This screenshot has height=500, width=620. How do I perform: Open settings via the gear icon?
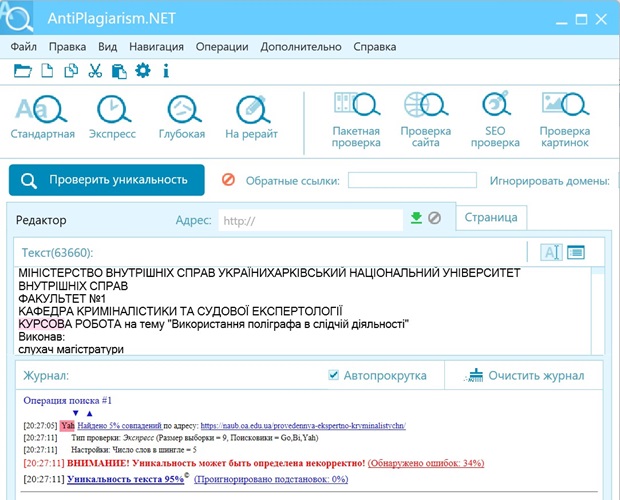point(143,71)
